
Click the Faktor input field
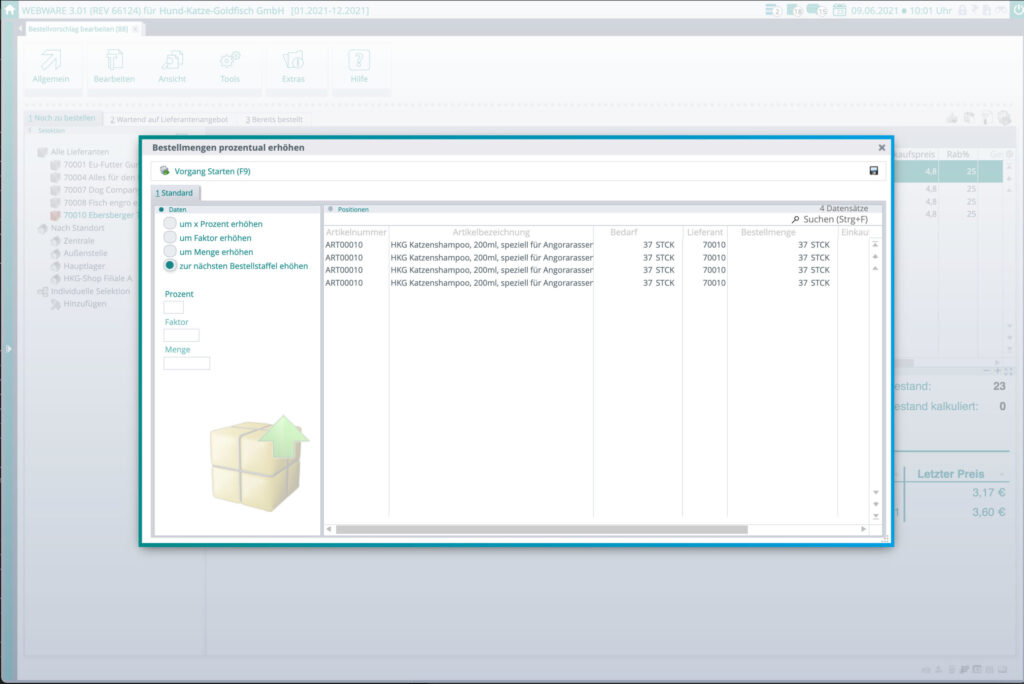181,335
